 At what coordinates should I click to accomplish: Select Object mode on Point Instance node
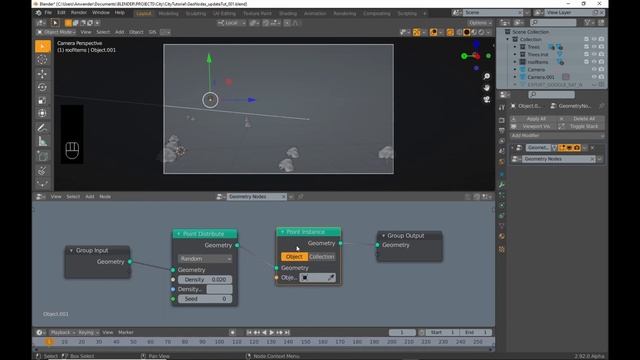pos(294,257)
